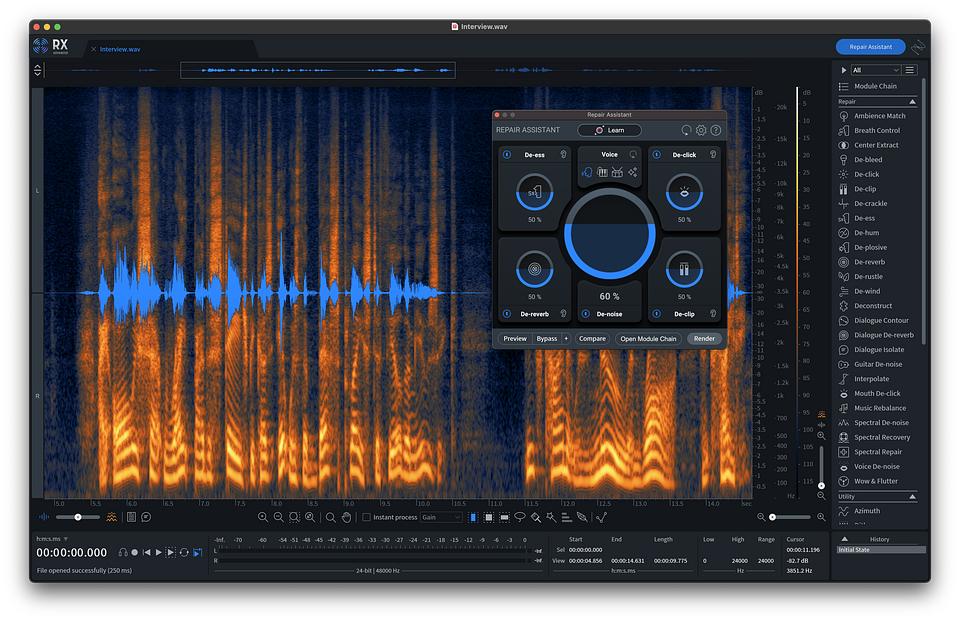Image resolution: width=960 pixels, height=621 pixels.
Task: Select Module Chain in the sidebar
Action: (x=874, y=86)
